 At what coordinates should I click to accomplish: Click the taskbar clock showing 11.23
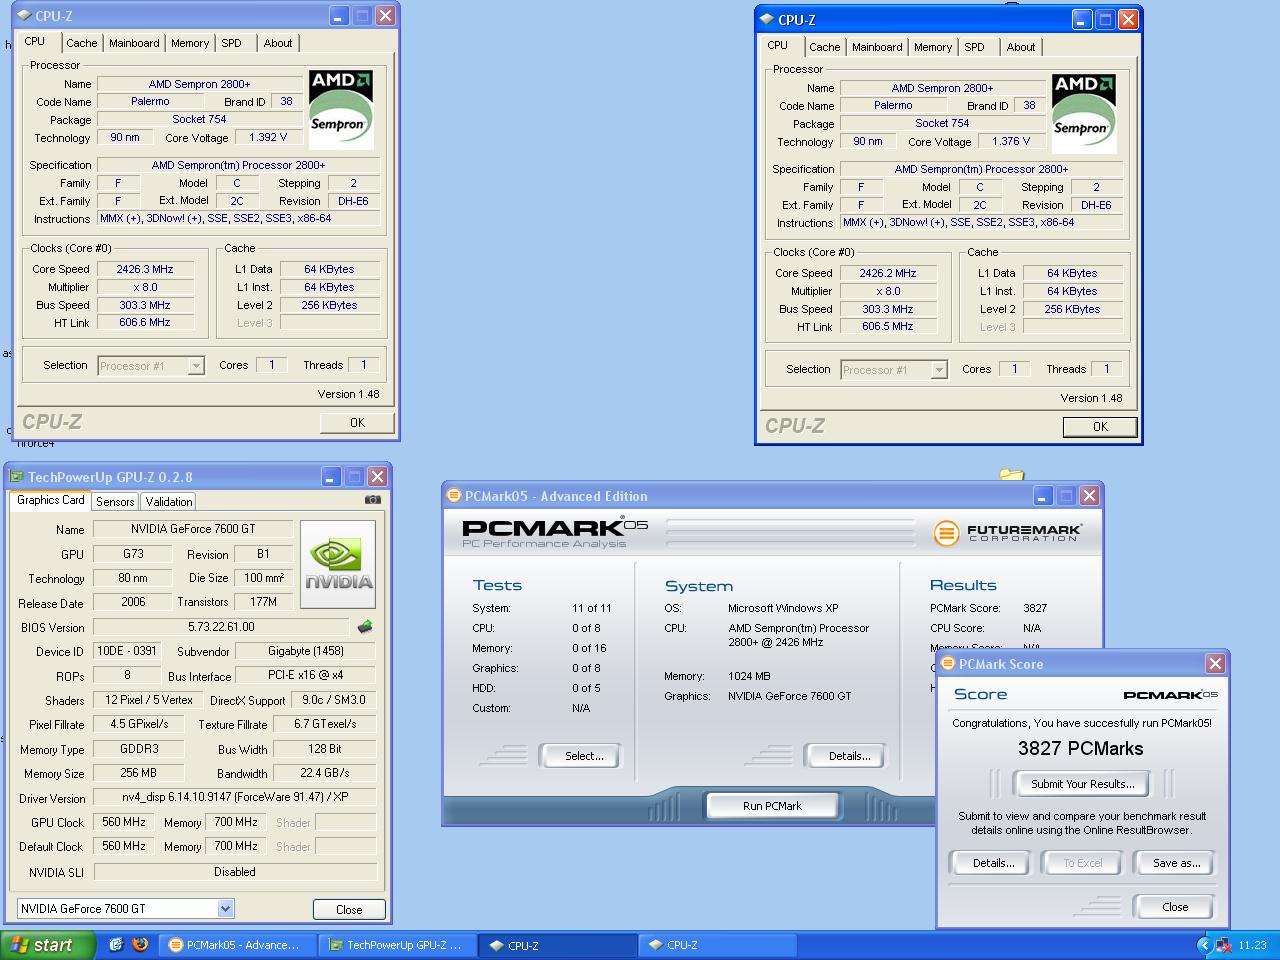(x=1252, y=945)
